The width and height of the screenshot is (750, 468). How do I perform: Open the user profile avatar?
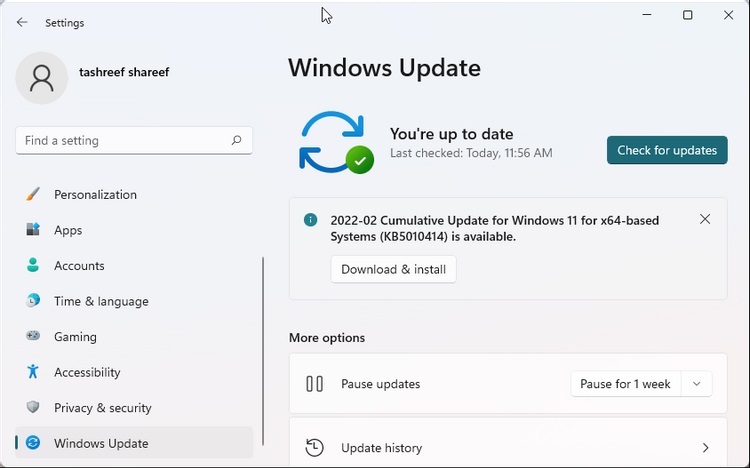pyautogui.click(x=42, y=78)
